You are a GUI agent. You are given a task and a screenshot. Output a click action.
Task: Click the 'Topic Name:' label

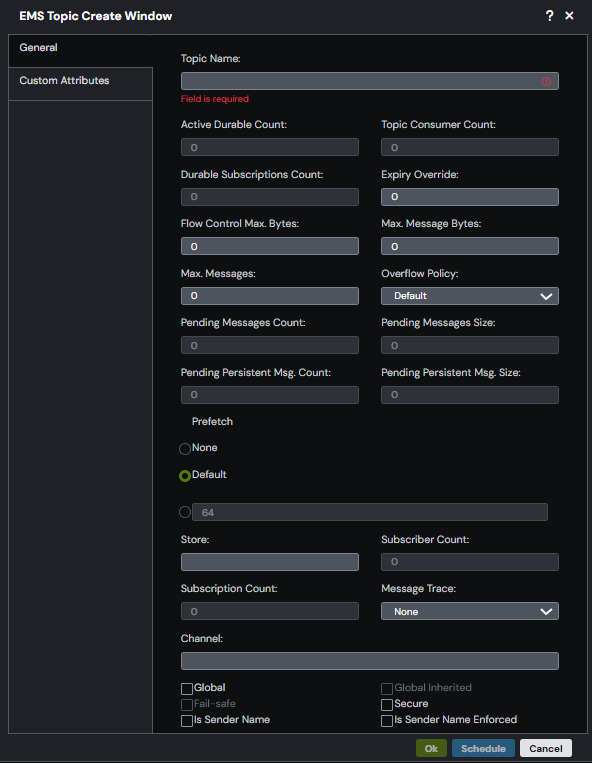tap(211, 58)
